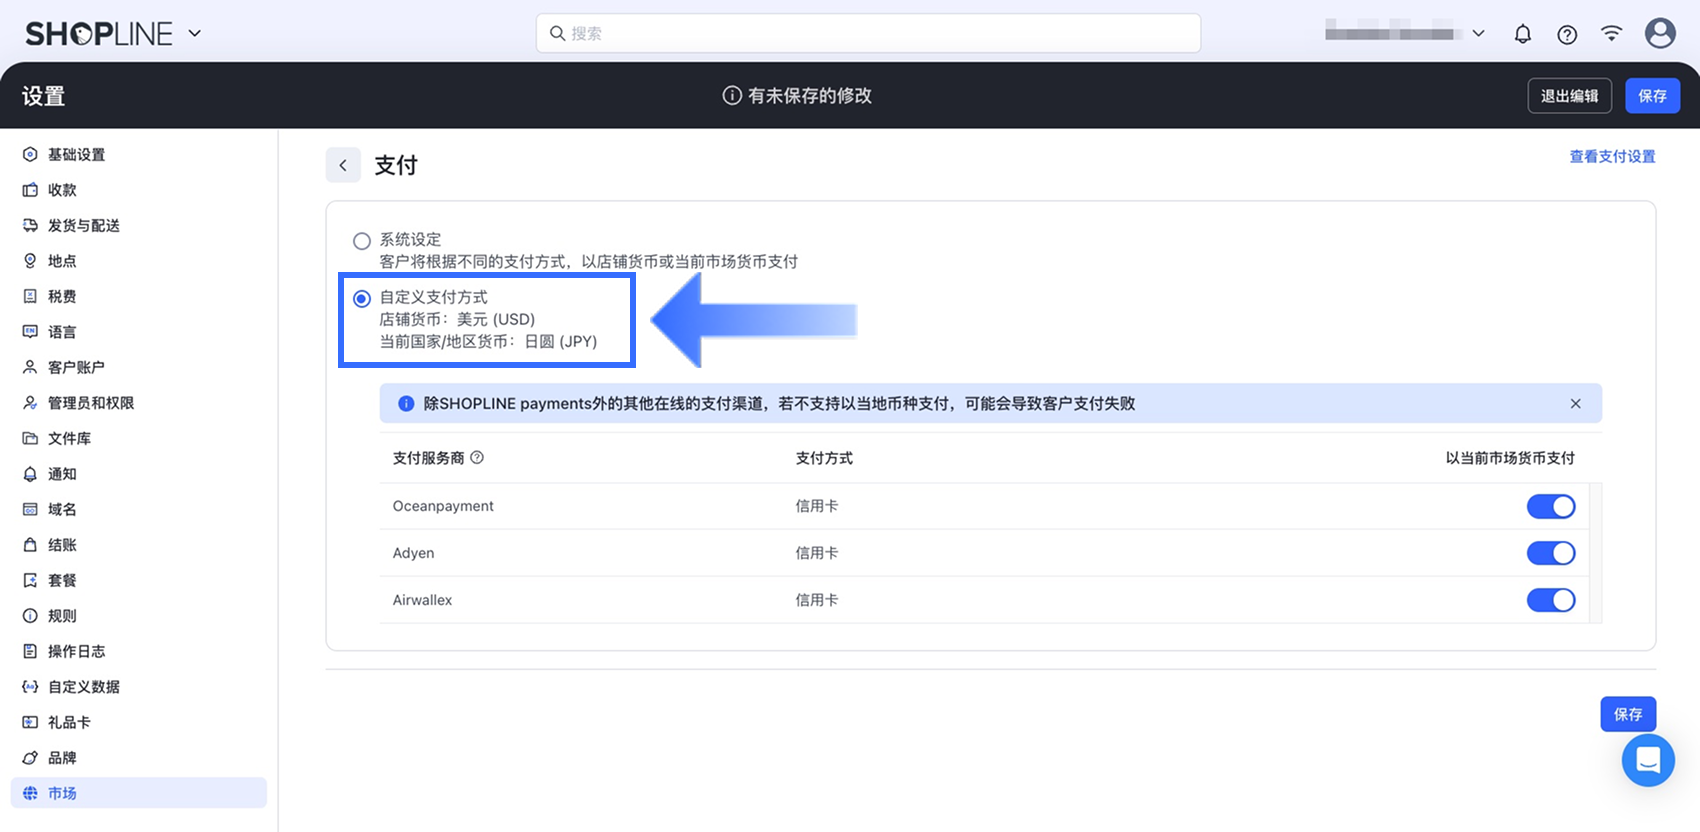Select the 自定义支付方式 radio button
Viewport: 1700px width, 832px height.
tap(362, 298)
